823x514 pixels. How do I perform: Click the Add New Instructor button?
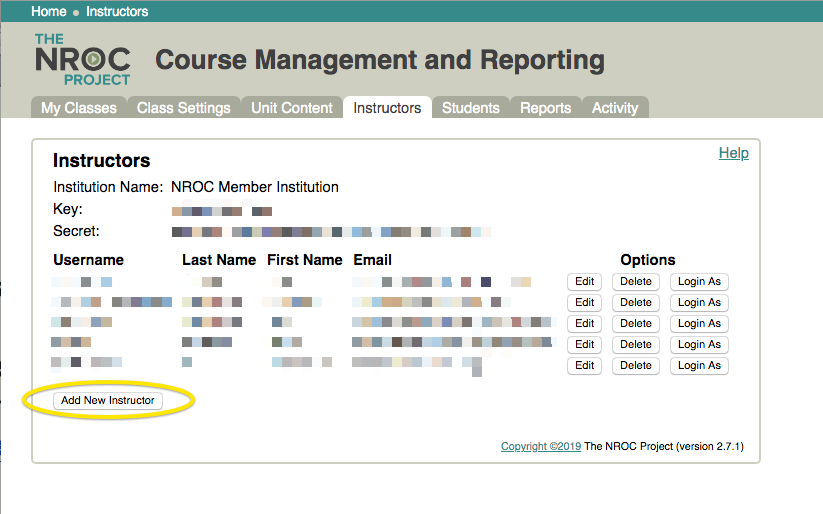[x=108, y=400]
